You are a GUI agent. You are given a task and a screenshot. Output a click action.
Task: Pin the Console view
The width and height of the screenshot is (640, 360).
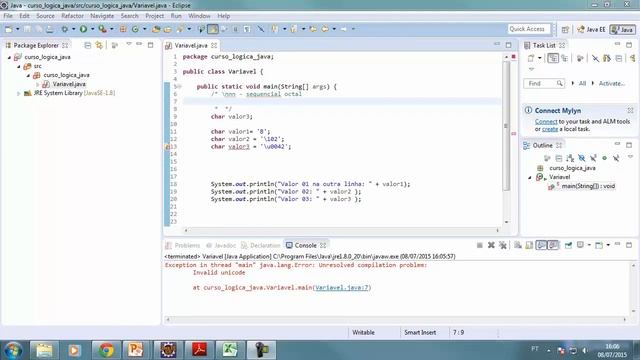568,245
